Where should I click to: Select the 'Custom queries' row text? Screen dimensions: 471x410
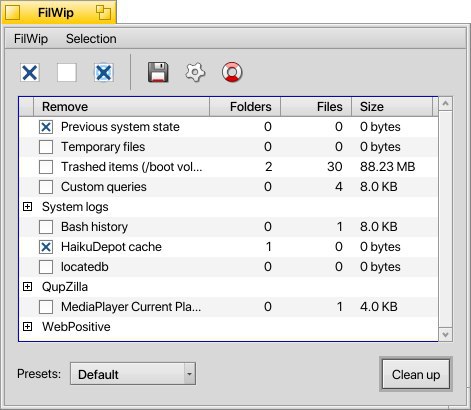click(x=104, y=187)
